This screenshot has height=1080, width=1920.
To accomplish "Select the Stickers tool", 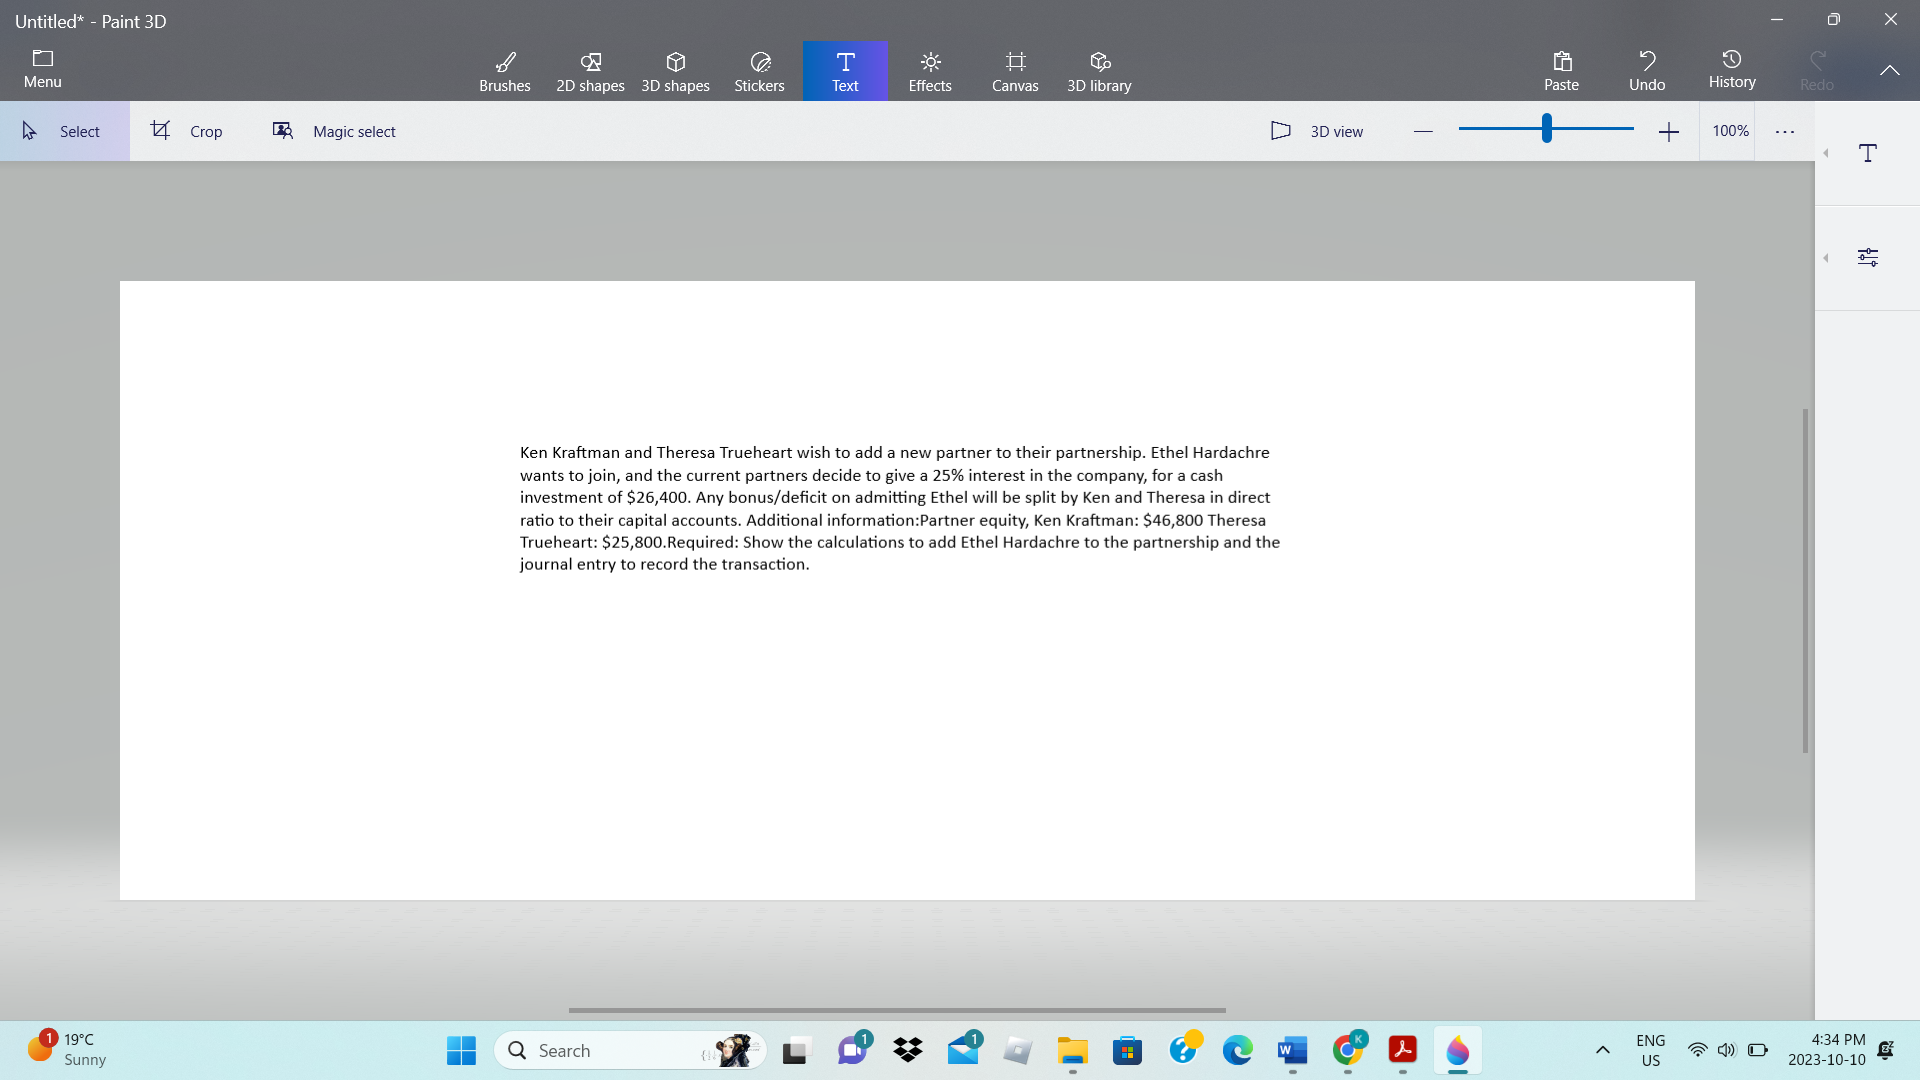I will pos(760,71).
